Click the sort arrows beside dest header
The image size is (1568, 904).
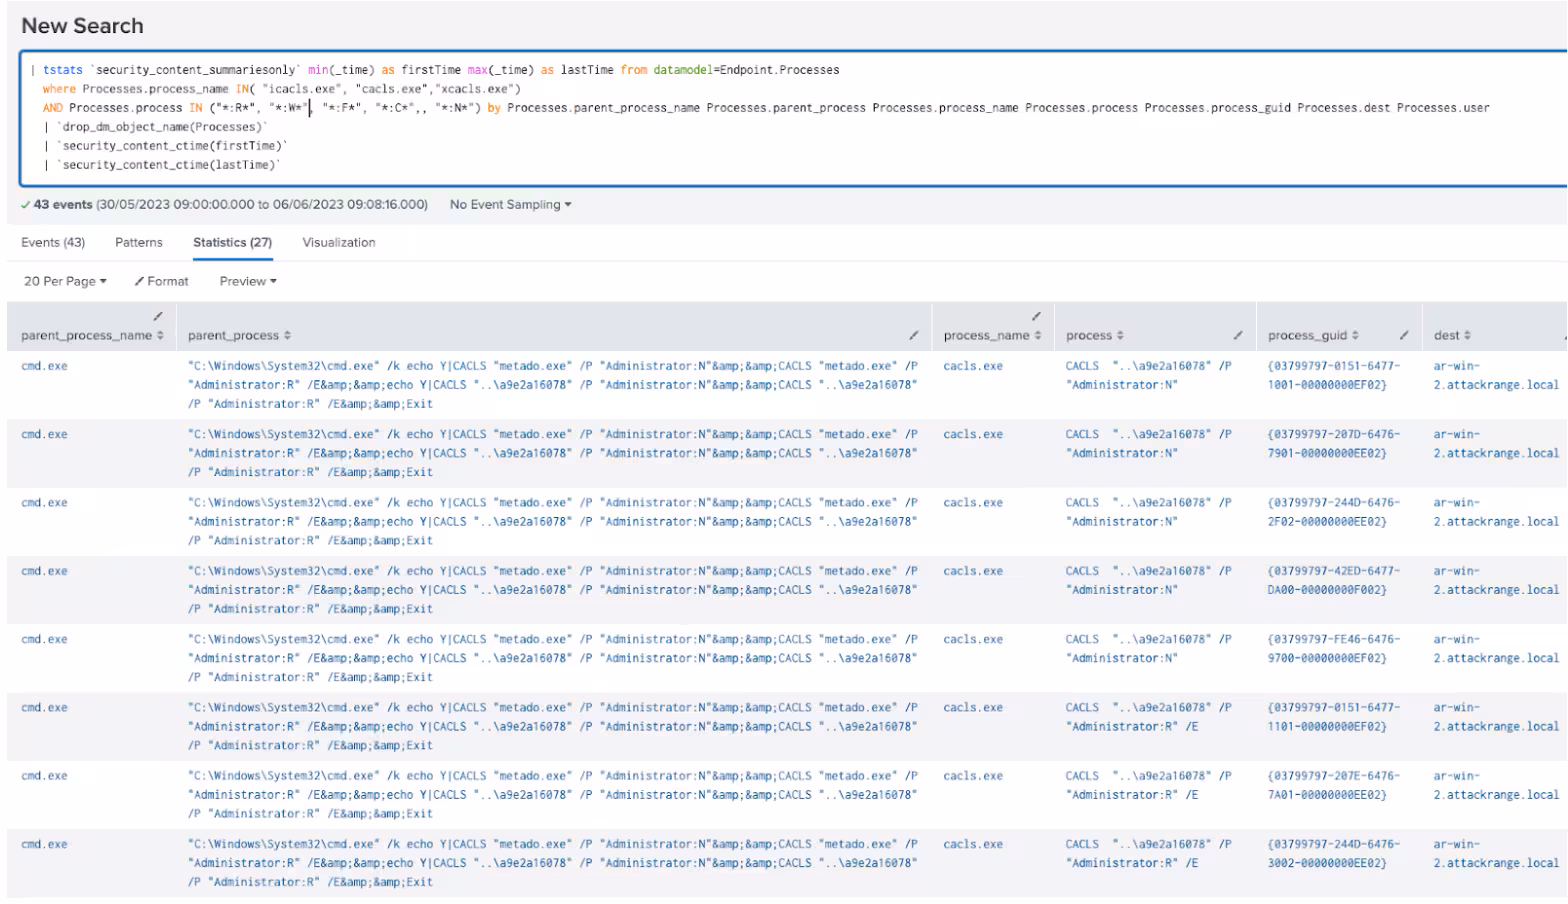1467,336
